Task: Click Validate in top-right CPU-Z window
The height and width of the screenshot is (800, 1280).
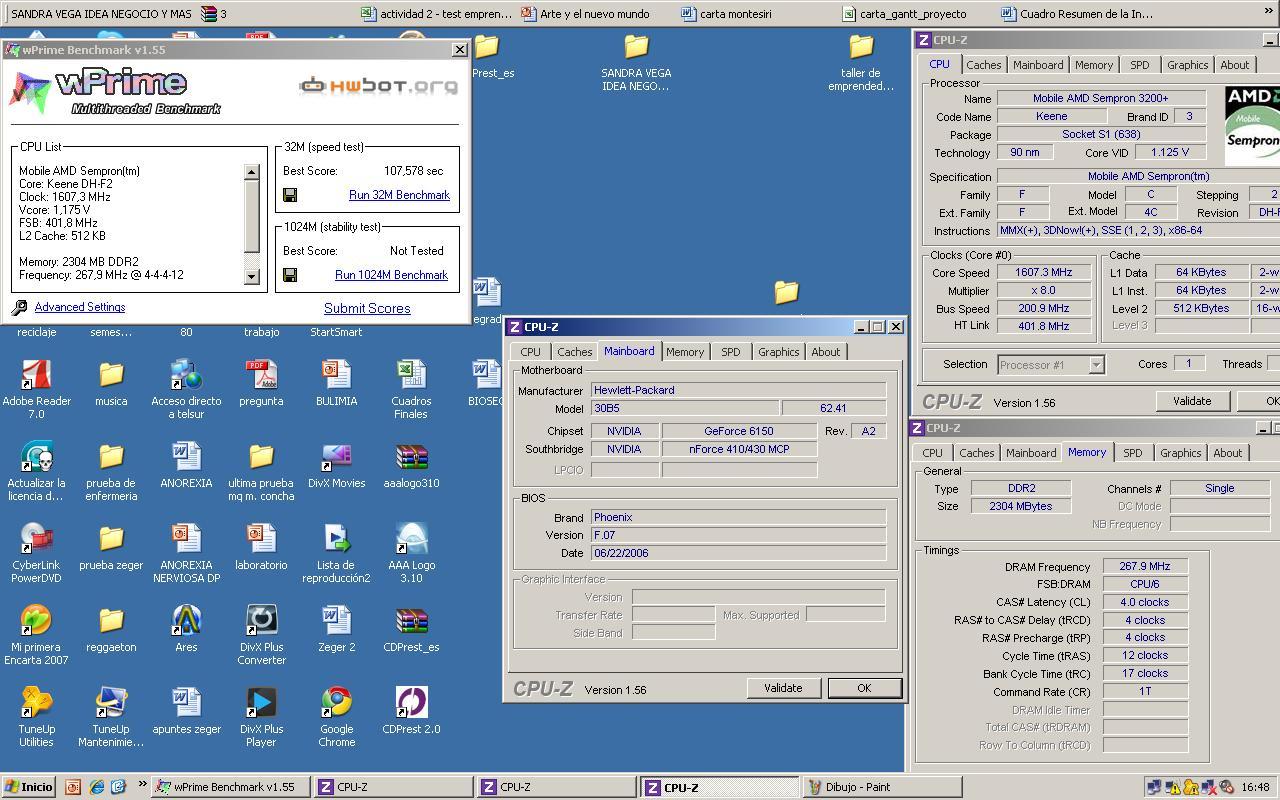Action: [x=1192, y=401]
